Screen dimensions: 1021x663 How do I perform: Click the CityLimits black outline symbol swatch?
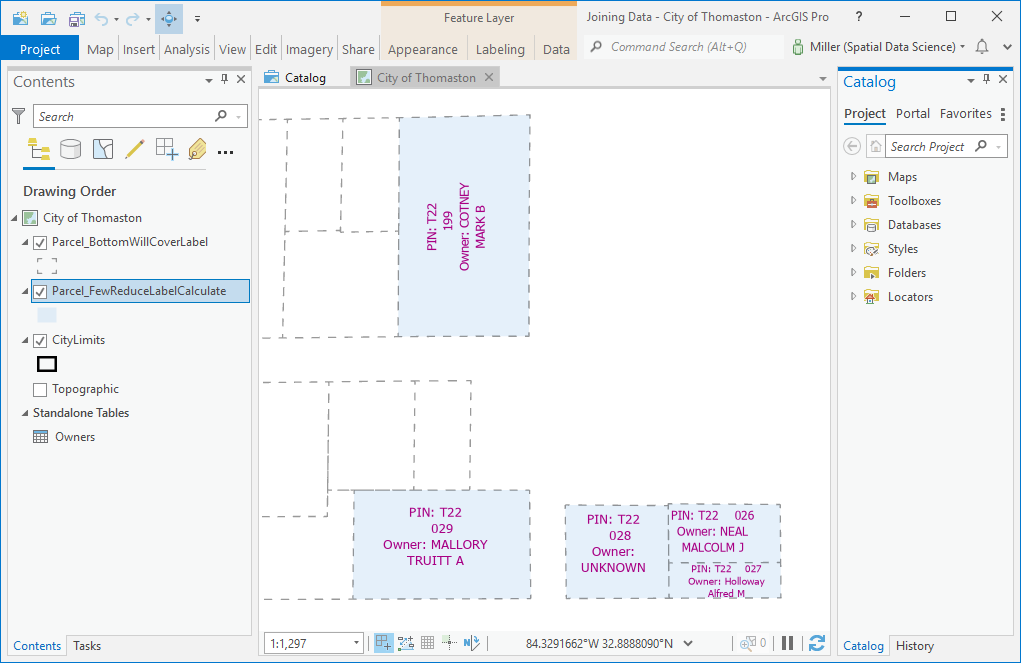click(x=46, y=364)
